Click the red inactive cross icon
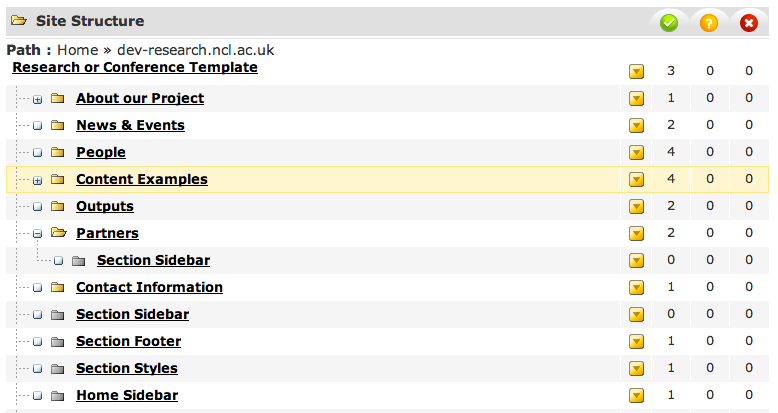 [748, 22]
